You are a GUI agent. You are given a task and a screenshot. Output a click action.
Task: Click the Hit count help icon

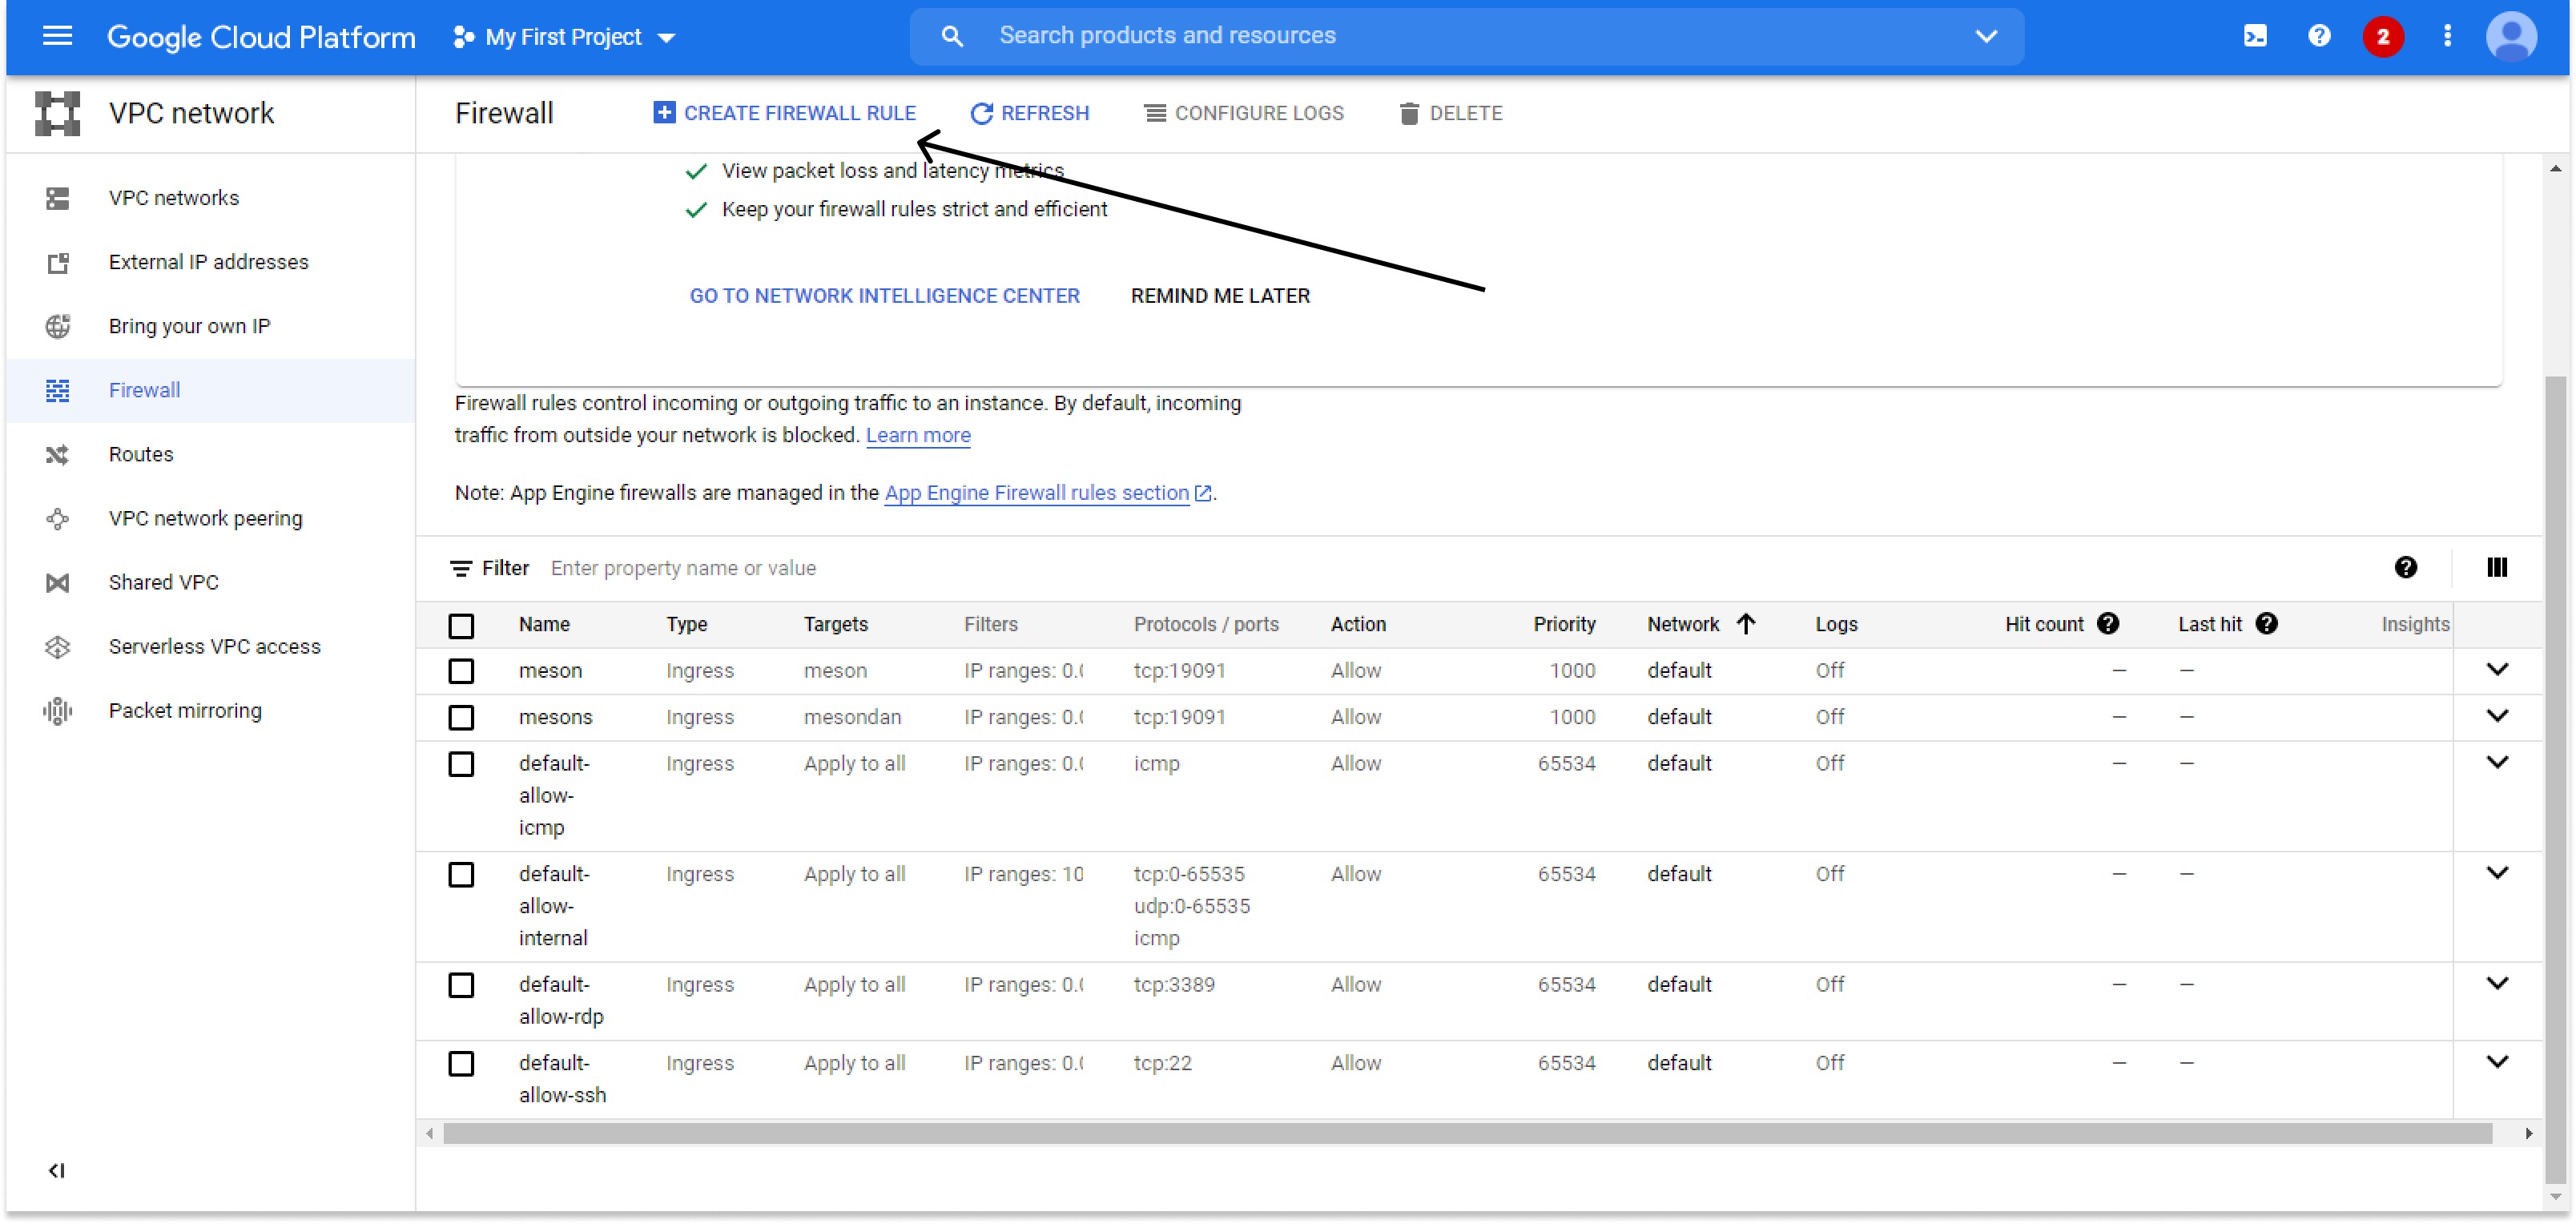2108,624
